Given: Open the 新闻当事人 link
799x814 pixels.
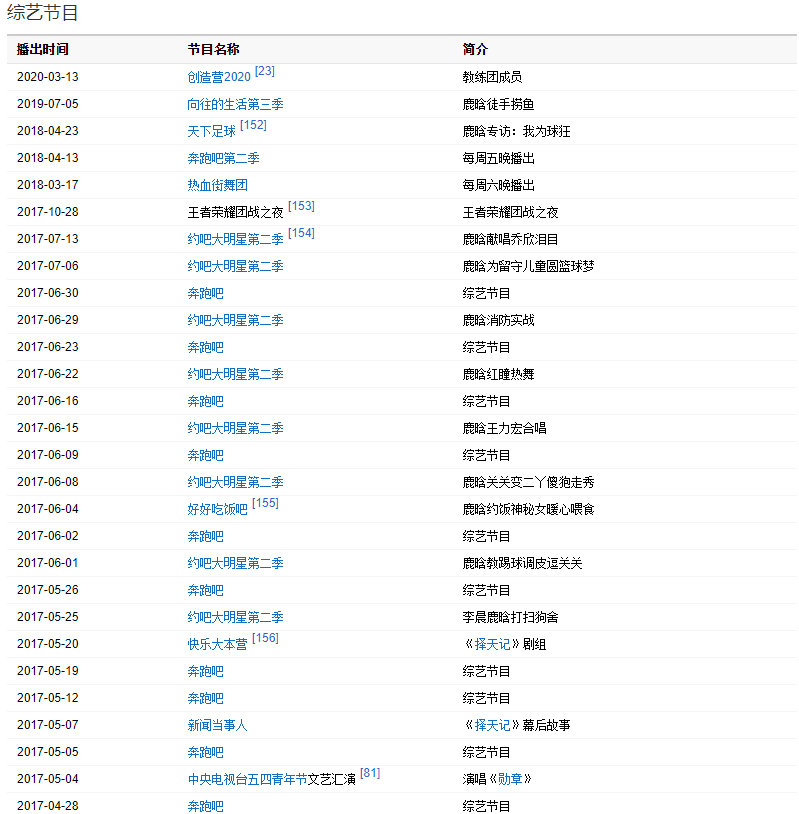Looking at the screenshot, I should [217, 725].
